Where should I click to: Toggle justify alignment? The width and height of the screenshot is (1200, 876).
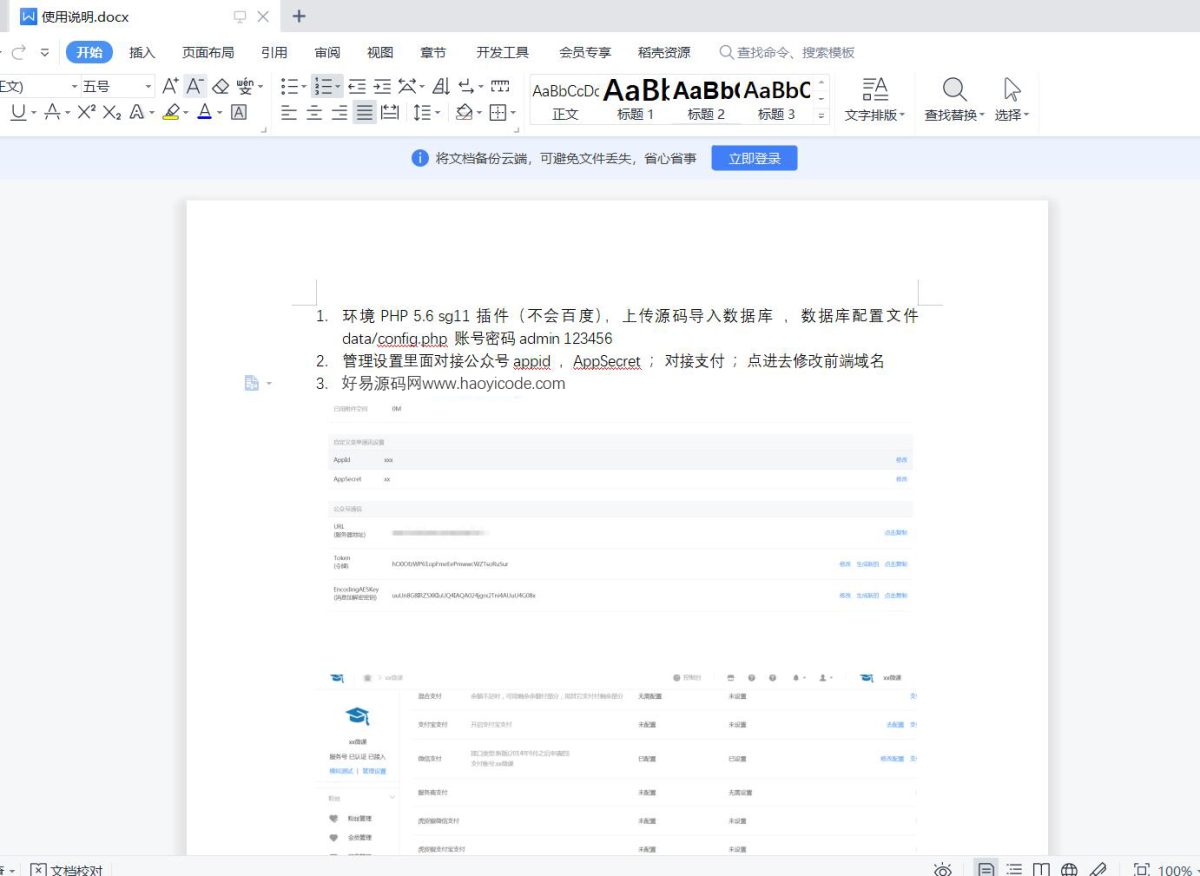[365, 113]
